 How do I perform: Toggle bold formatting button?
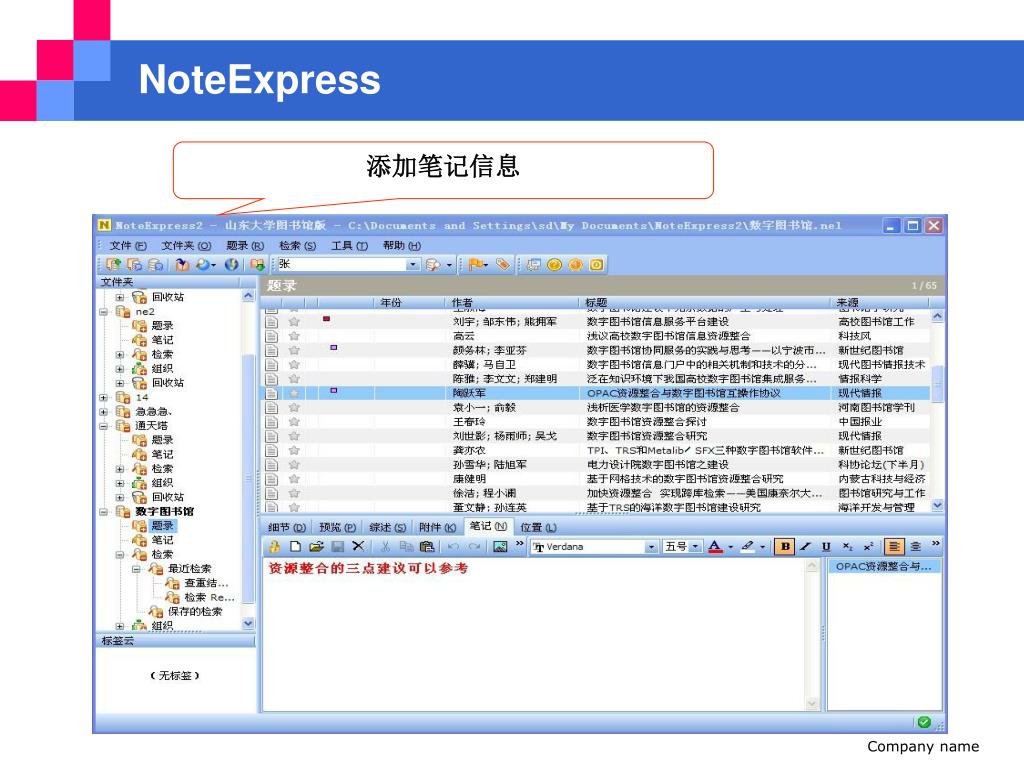(x=785, y=547)
